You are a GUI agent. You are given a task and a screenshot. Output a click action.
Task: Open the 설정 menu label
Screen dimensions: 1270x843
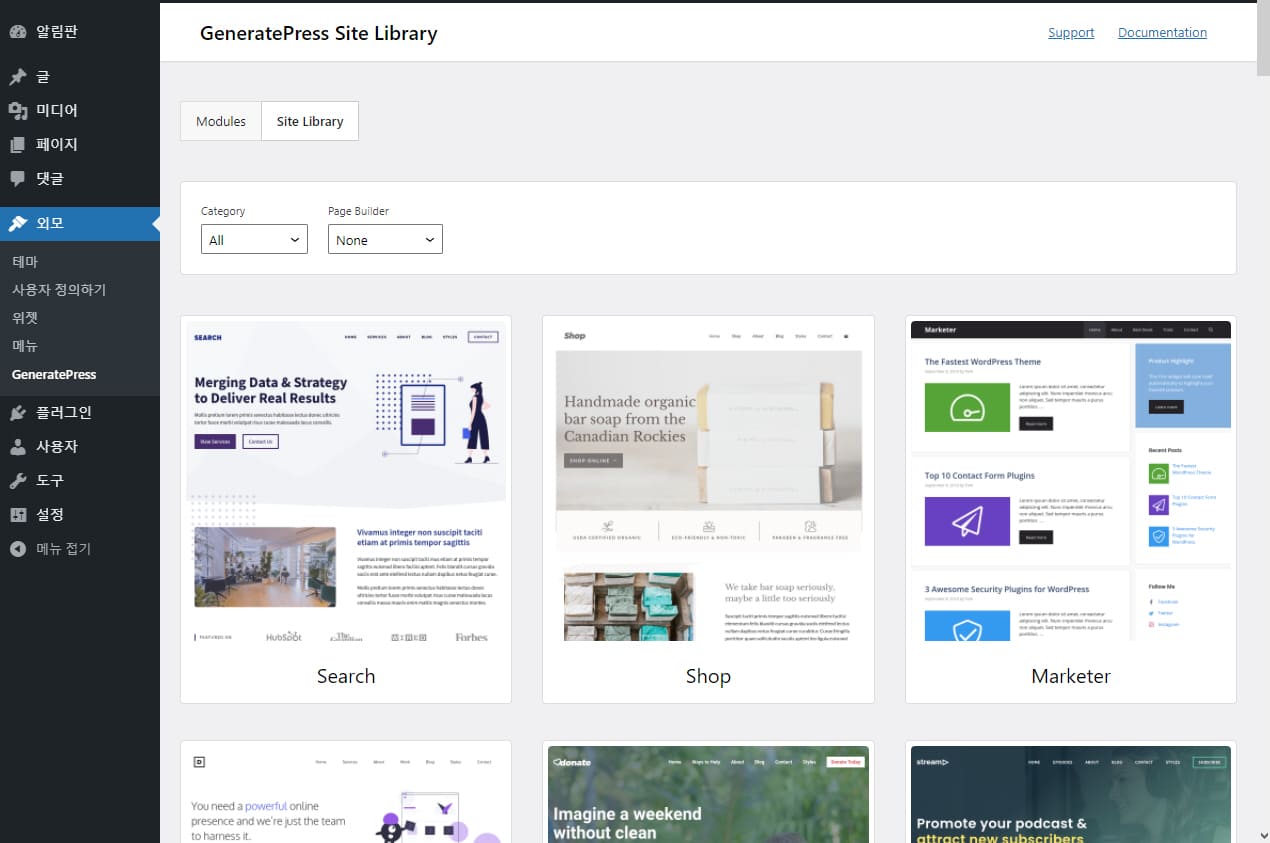pyautogui.click(x=50, y=515)
